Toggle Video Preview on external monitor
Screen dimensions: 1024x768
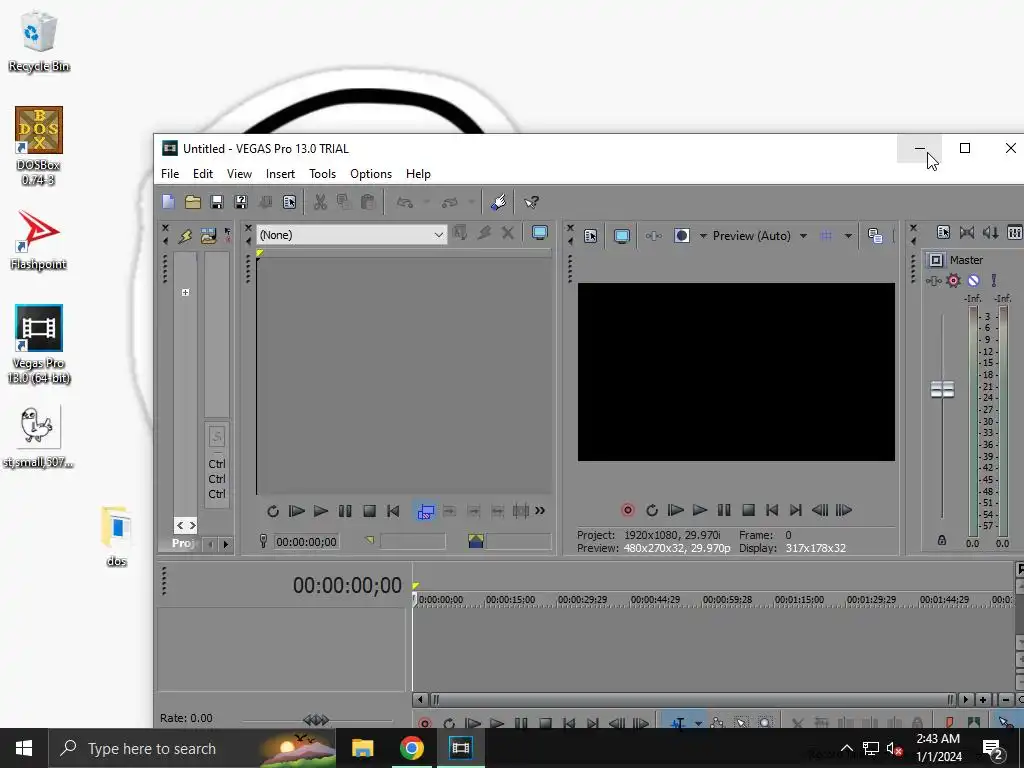tap(622, 236)
